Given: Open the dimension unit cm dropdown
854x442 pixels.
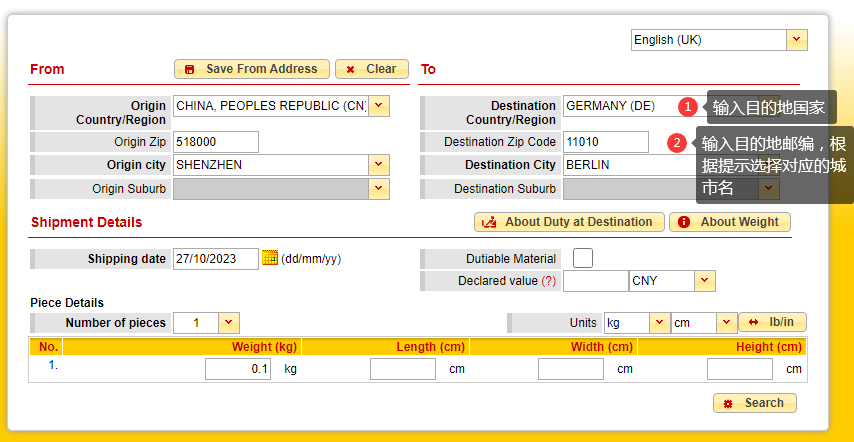Looking at the screenshot, I should pyautogui.click(x=727, y=323).
